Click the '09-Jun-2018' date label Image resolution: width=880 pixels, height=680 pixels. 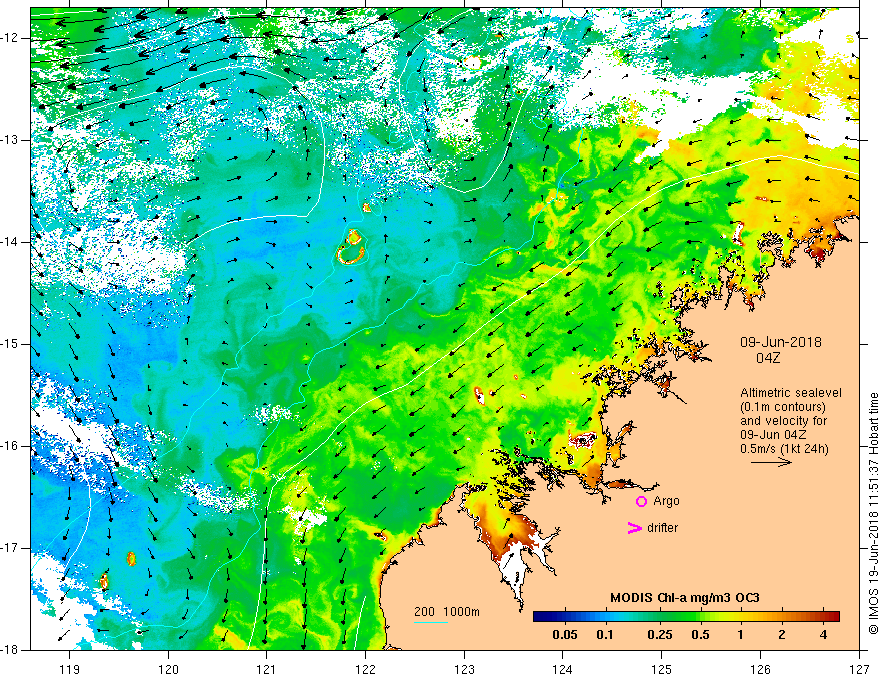tap(781, 342)
